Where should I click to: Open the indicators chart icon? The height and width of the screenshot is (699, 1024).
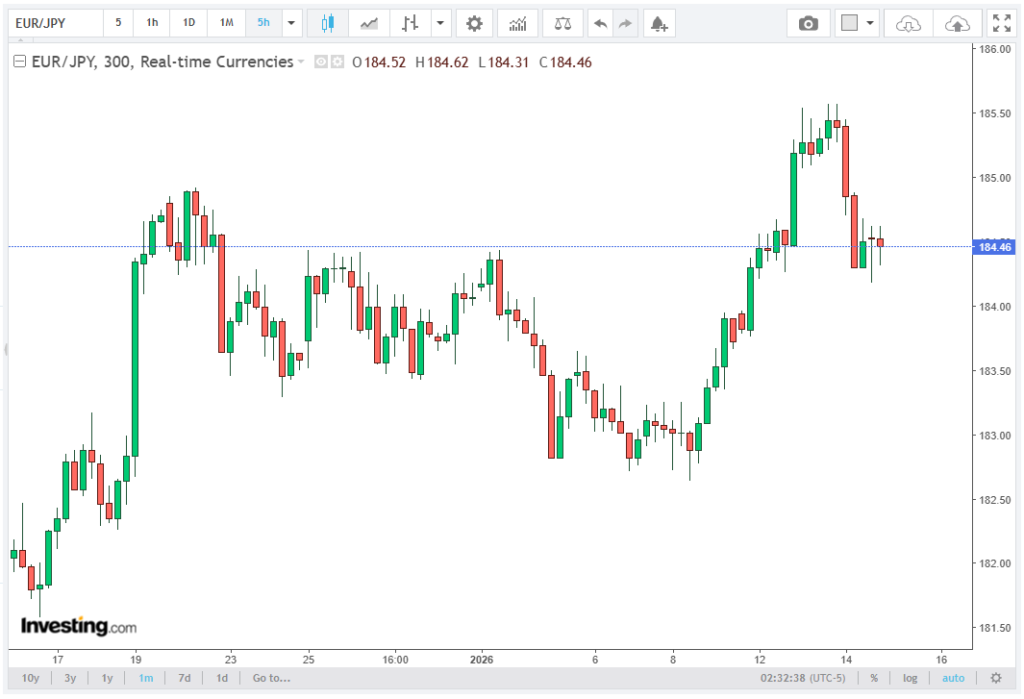point(517,23)
